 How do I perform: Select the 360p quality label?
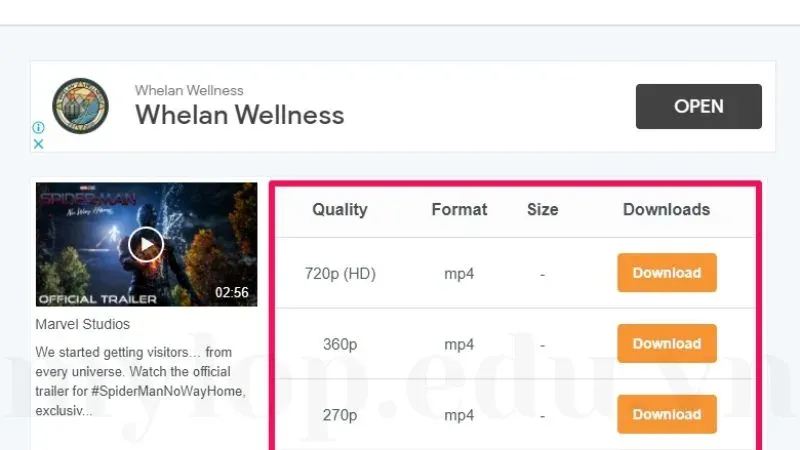coord(339,344)
